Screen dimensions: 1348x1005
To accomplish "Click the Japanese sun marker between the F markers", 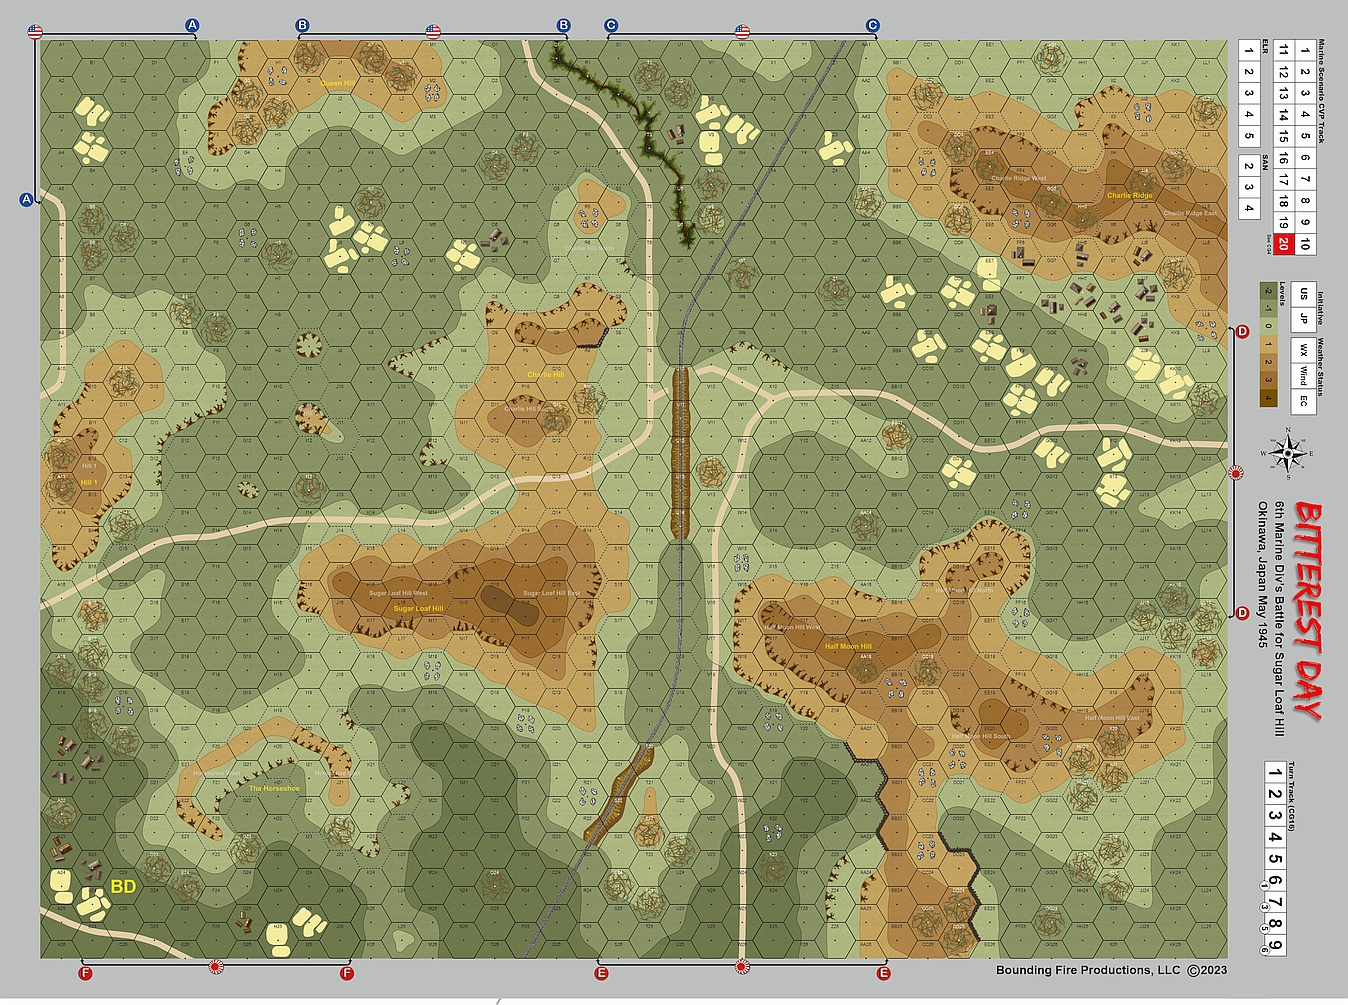I will (216, 967).
